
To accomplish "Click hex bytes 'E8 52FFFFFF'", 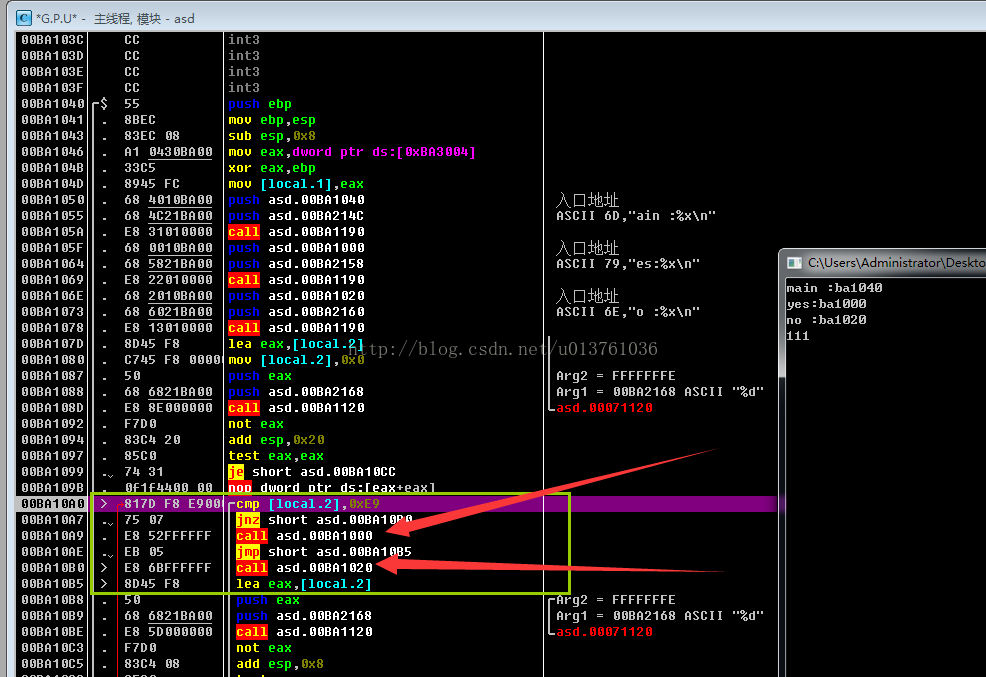I will click(x=168, y=536).
